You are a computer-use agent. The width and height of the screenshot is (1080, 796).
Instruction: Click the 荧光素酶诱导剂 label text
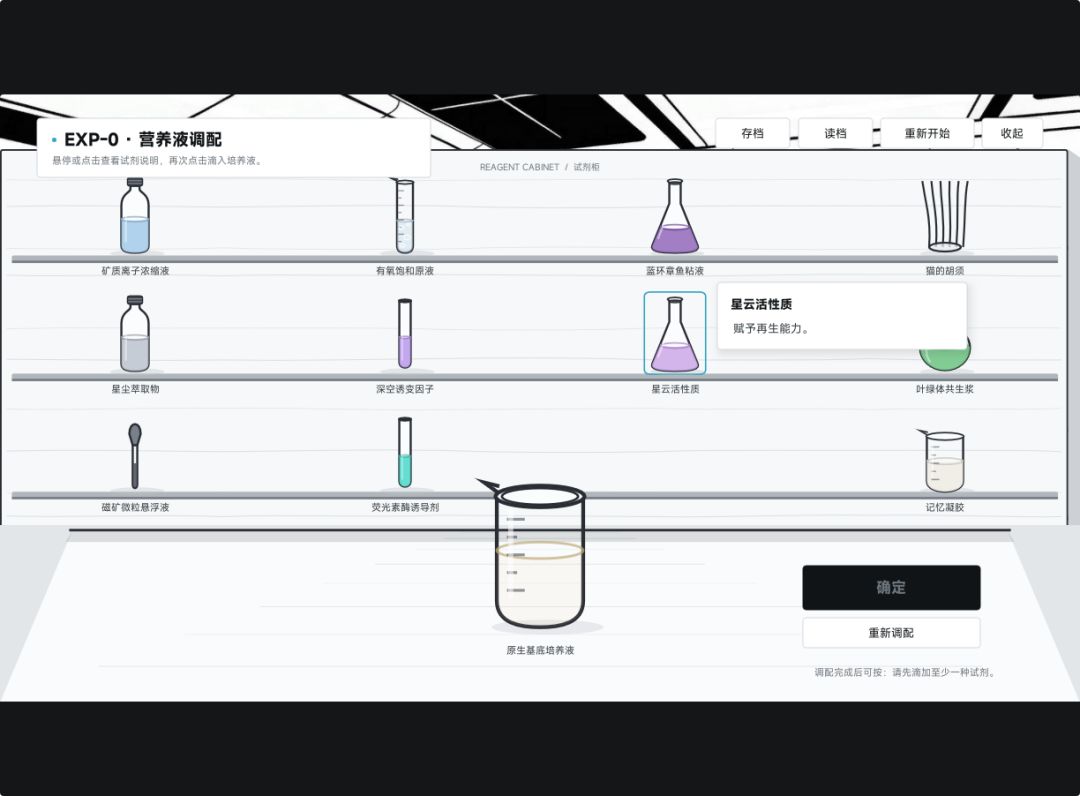(405, 507)
